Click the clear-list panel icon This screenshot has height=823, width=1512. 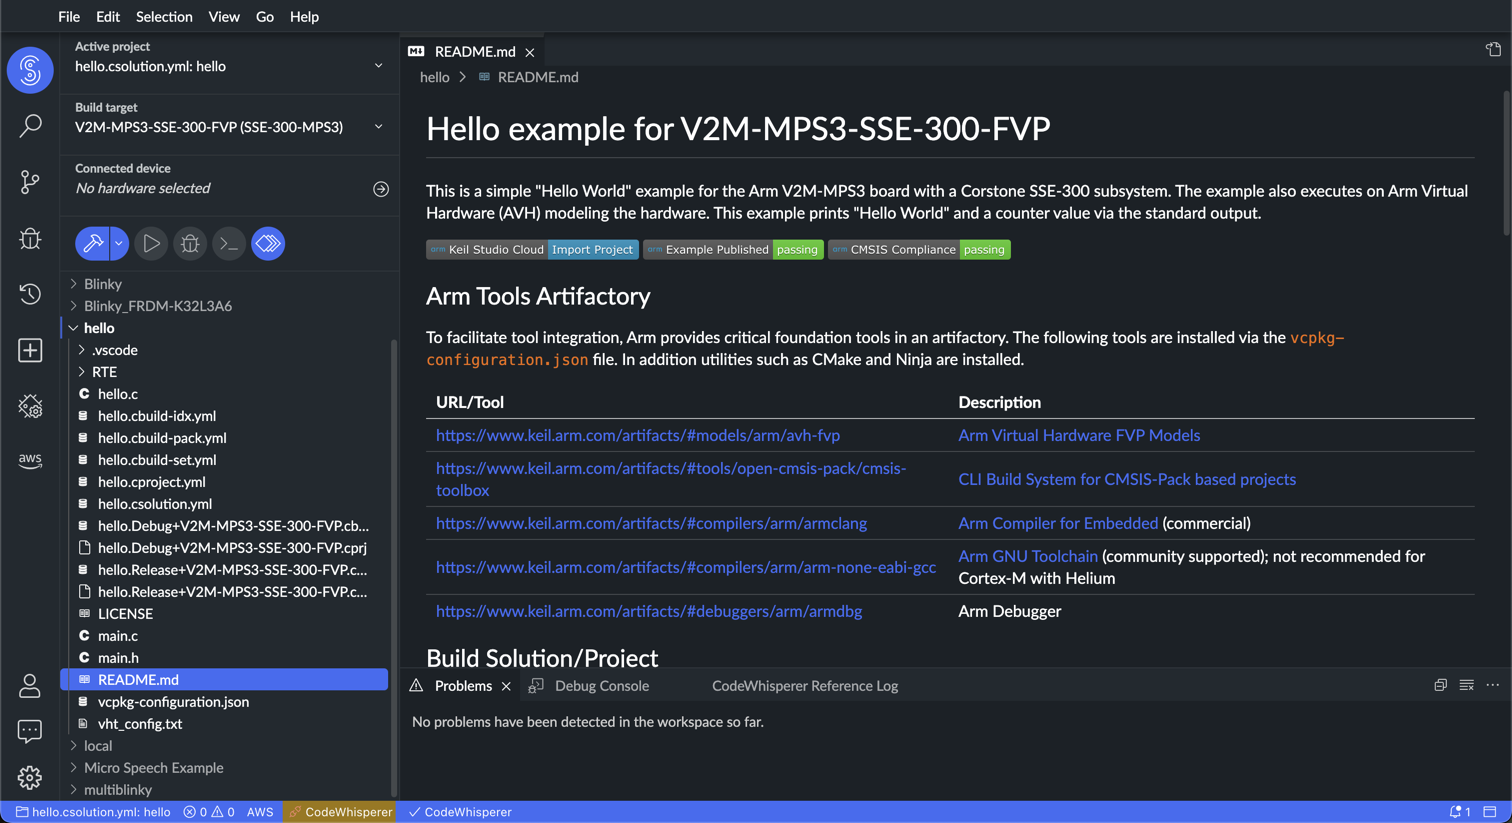pyautogui.click(x=1466, y=686)
